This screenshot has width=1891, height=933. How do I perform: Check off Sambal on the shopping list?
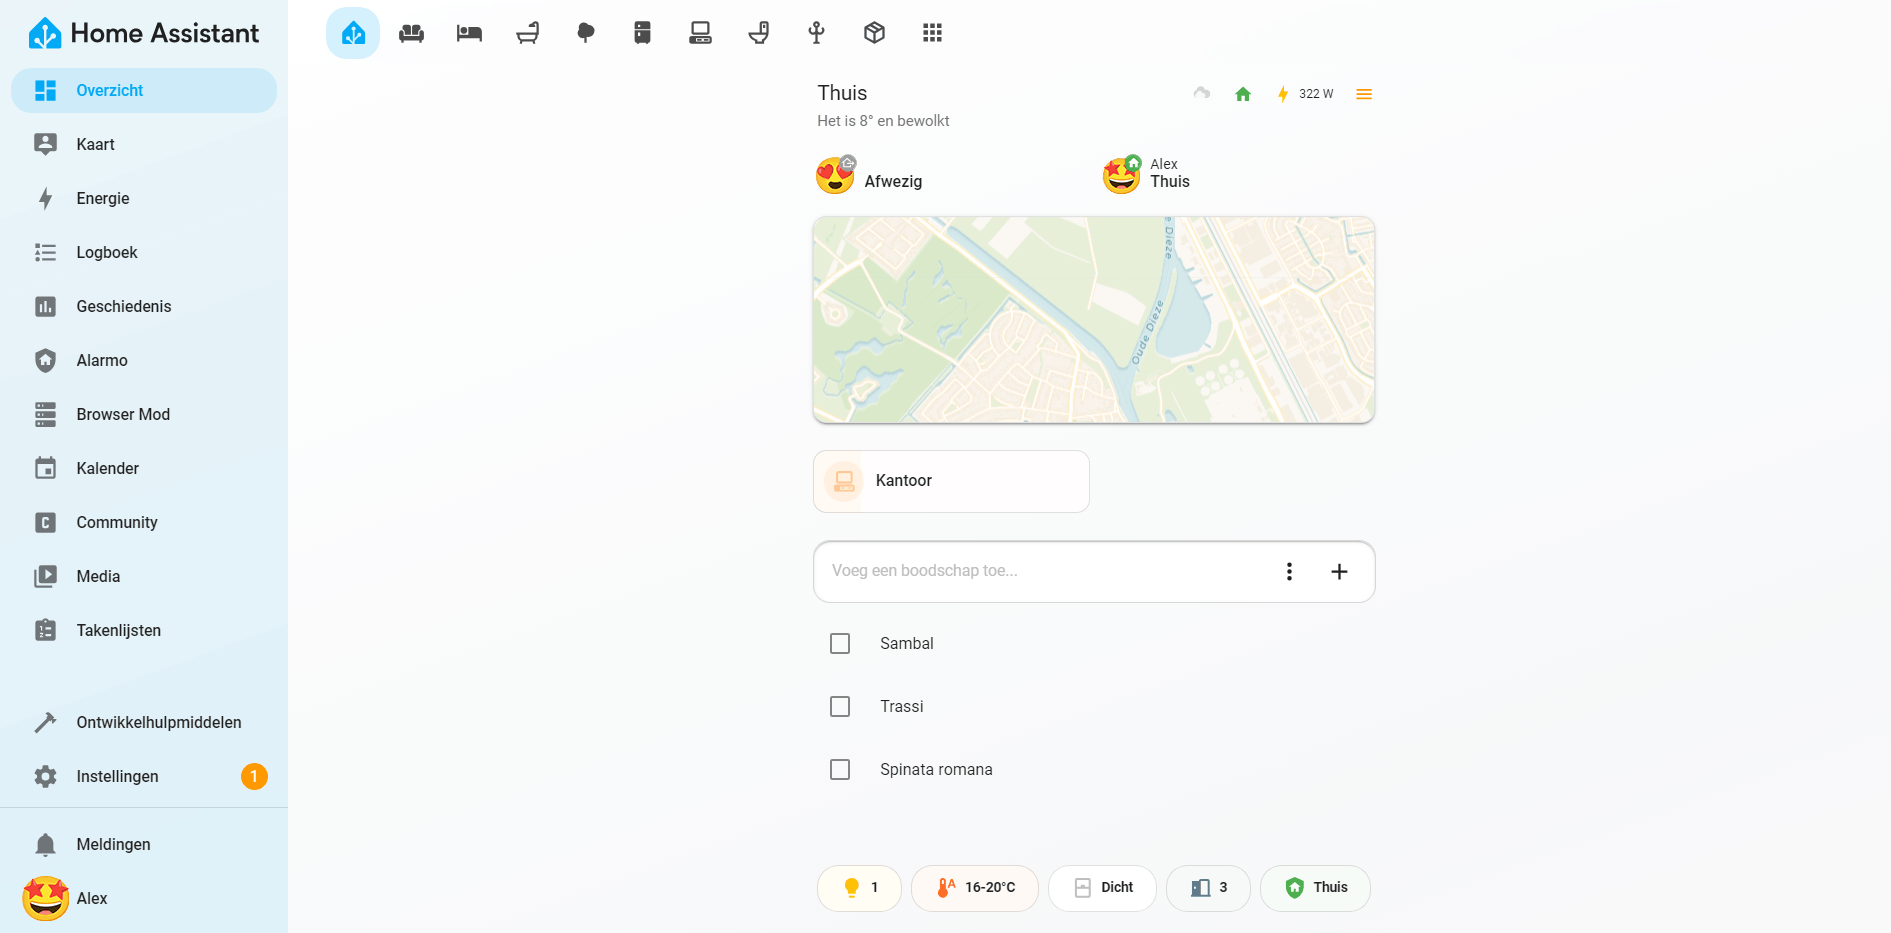(839, 643)
